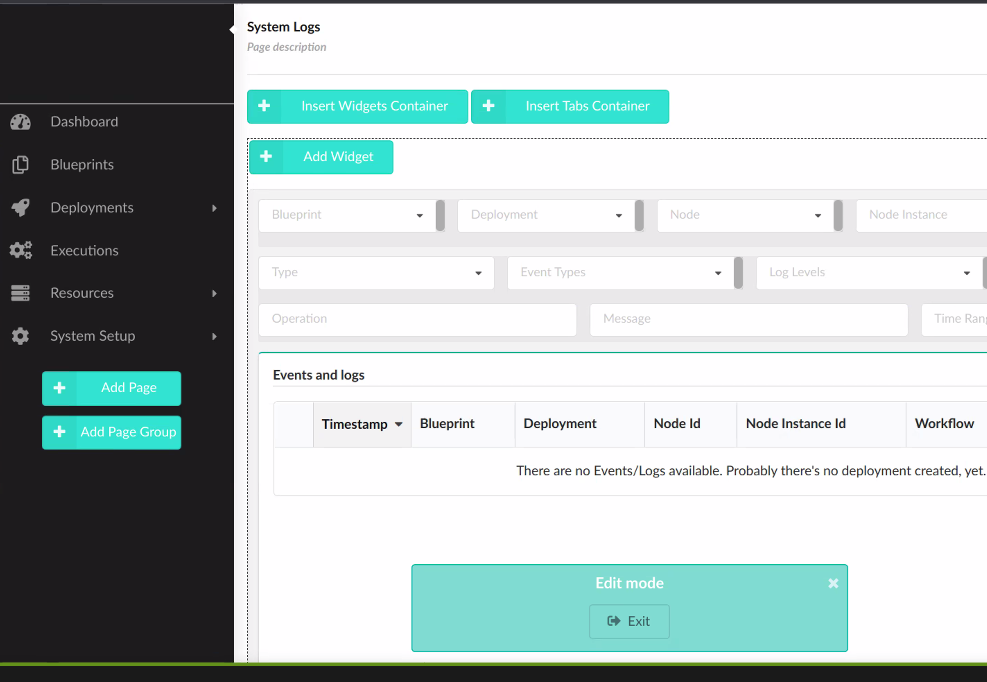Click plus icon on Add Page Group
Screen dimensions: 987x682
coord(59,432)
